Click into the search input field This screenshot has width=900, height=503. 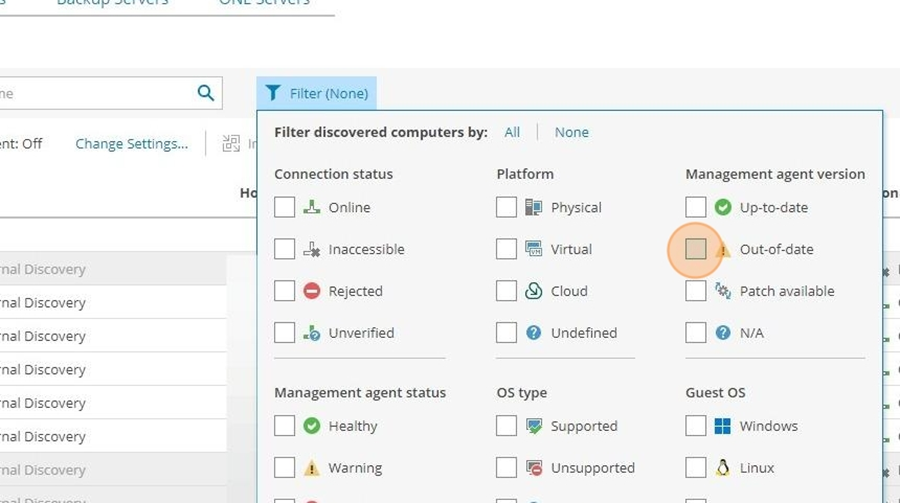pos(95,93)
